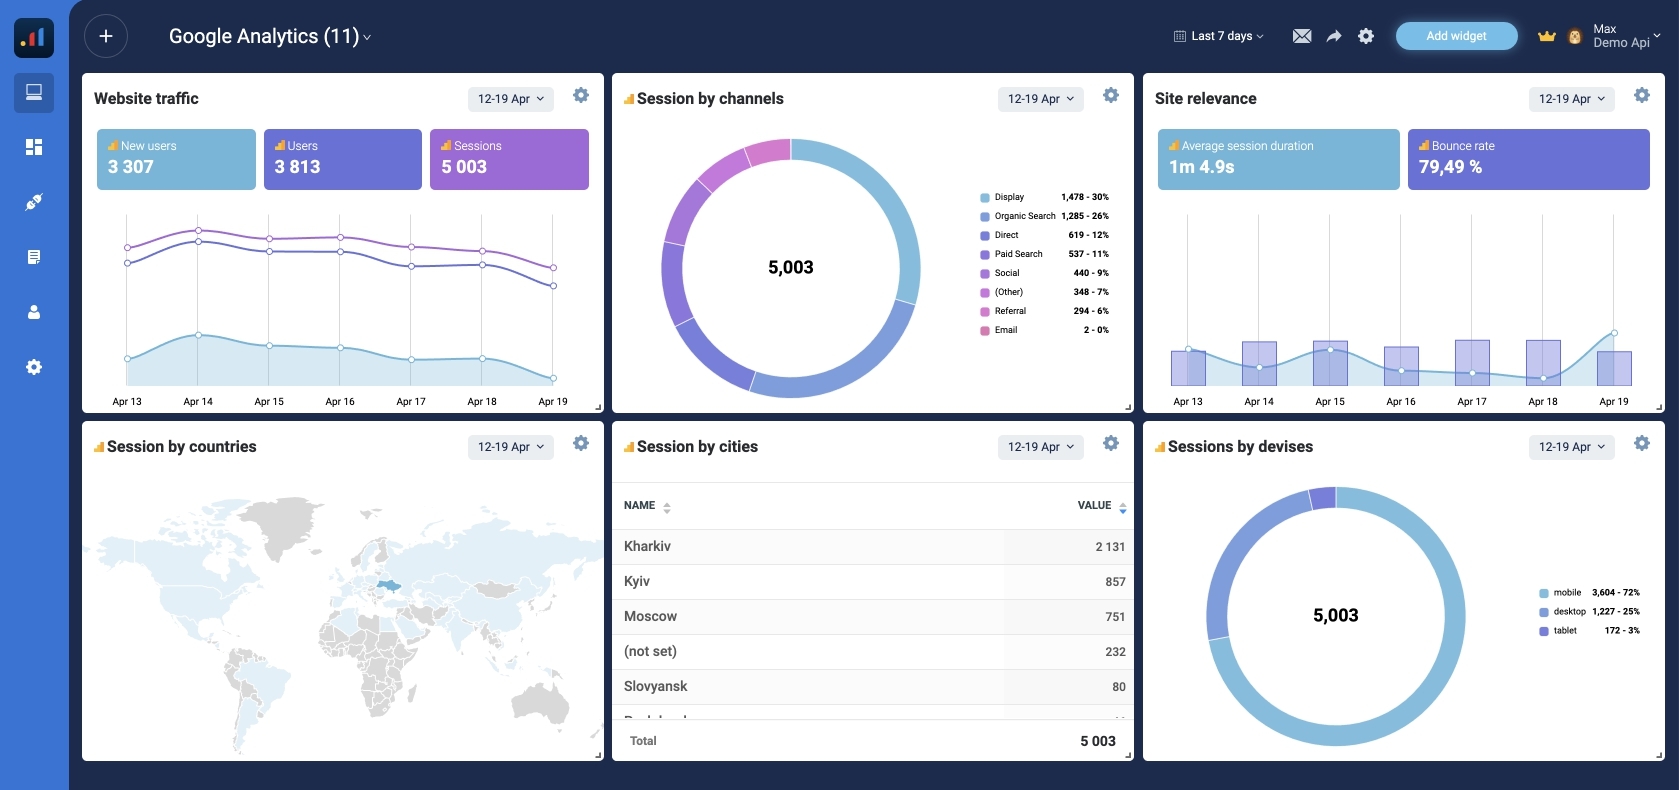Screen dimensions: 1679x790
Task: Click the Add widget button
Action: pyautogui.click(x=1456, y=36)
